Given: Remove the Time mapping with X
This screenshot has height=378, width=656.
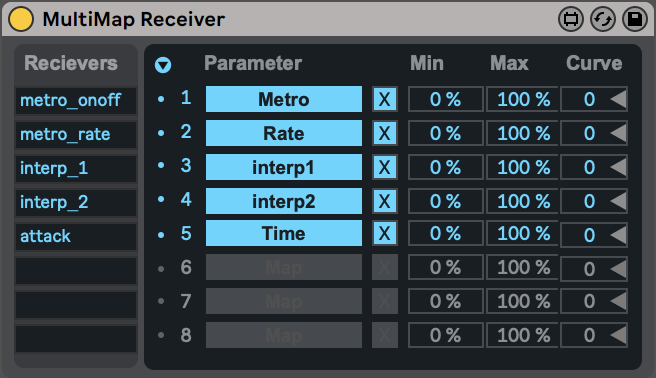Looking at the screenshot, I should (384, 233).
